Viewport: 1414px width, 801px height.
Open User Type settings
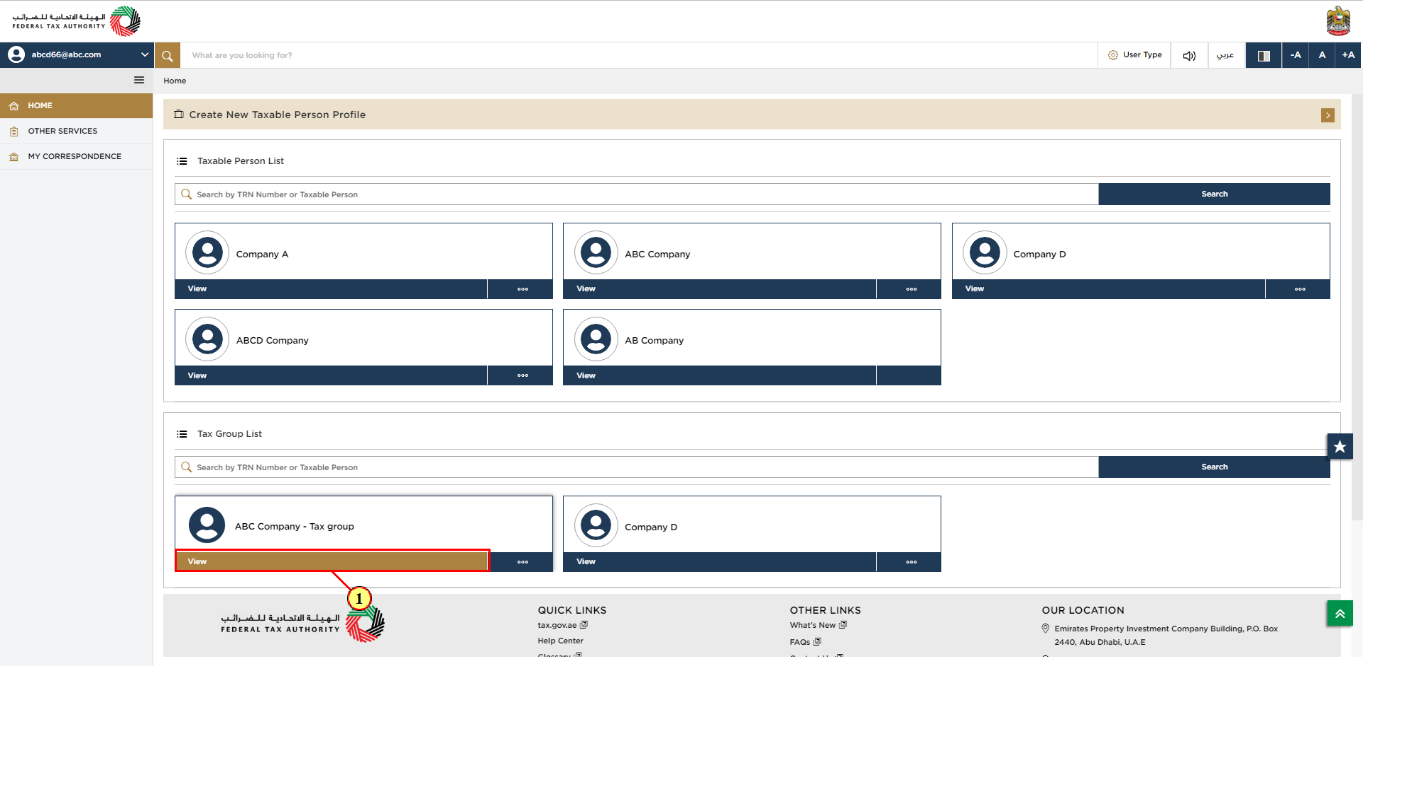point(1135,55)
